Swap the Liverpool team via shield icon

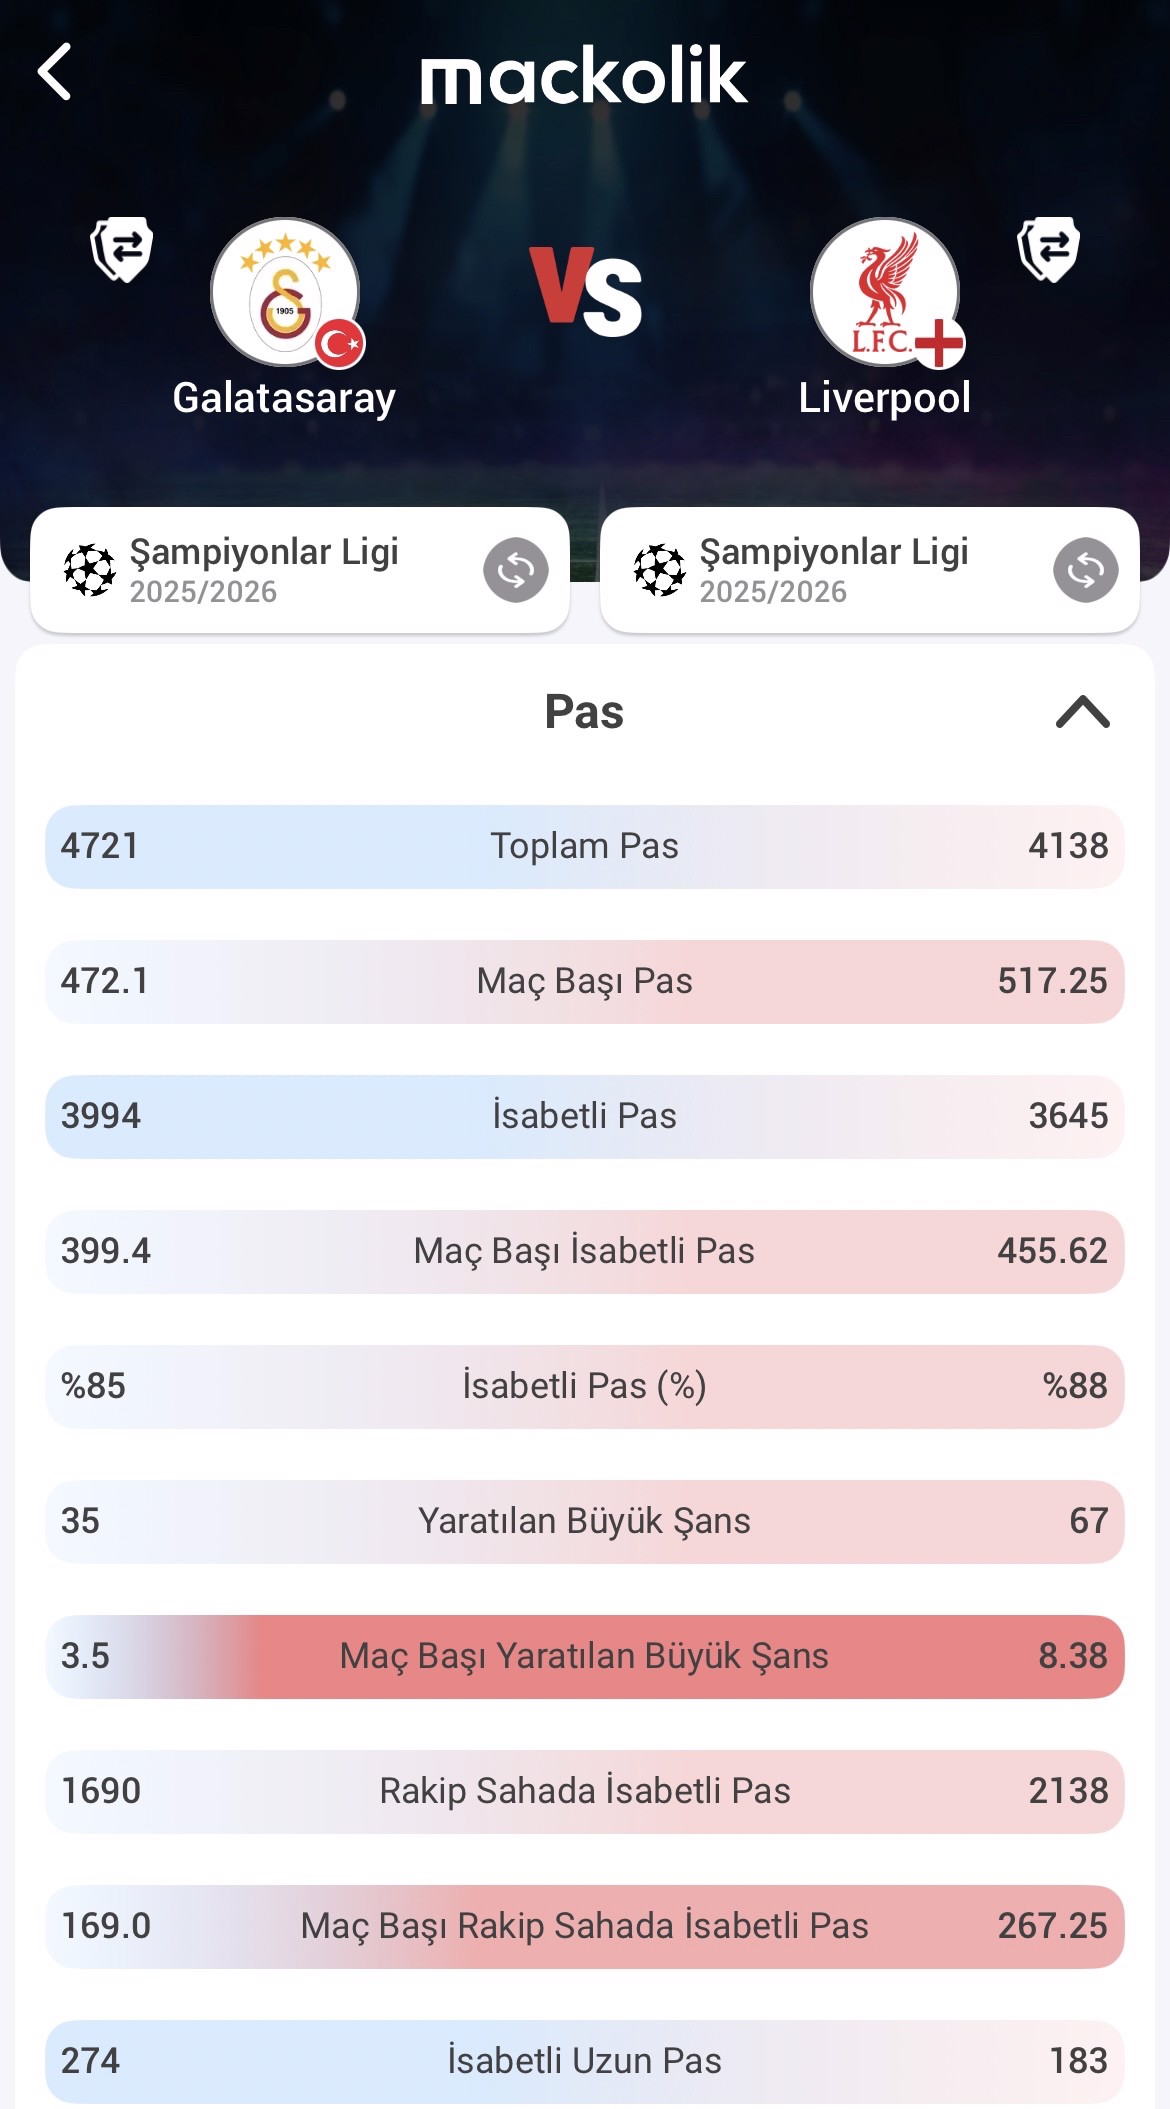[x=1048, y=249]
